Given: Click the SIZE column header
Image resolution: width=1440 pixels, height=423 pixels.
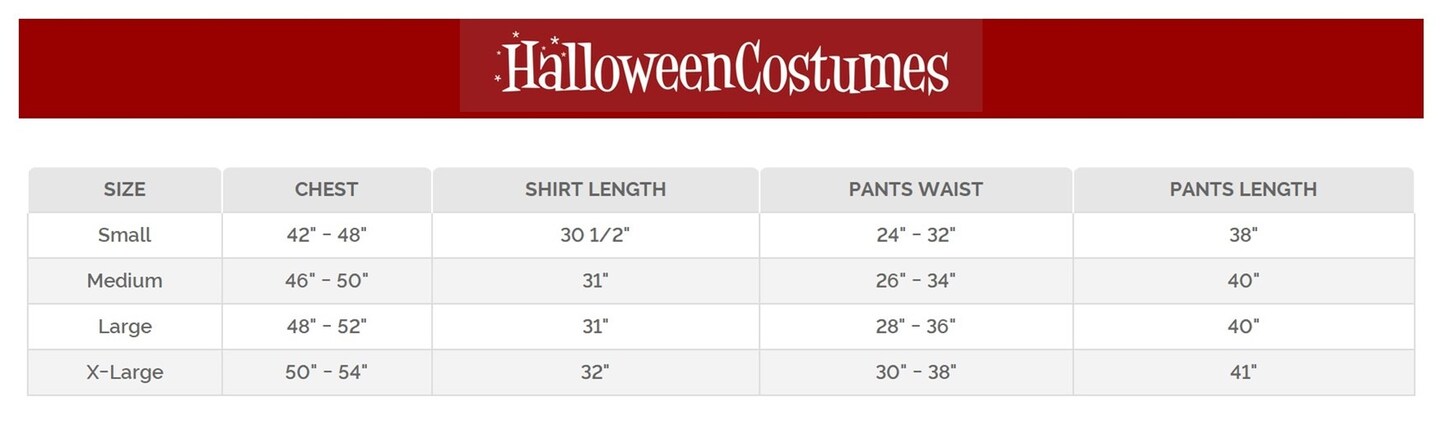Looking at the screenshot, I should pos(125,189).
